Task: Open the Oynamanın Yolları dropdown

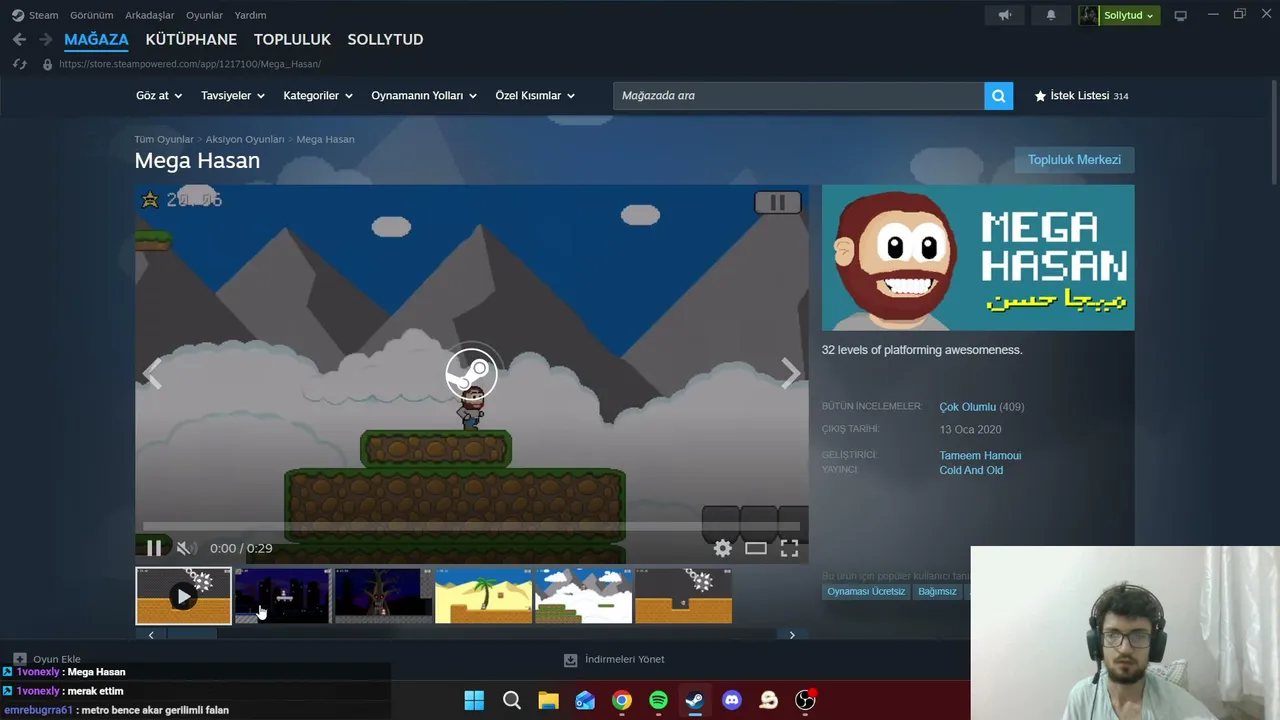Action: tap(424, 96)
